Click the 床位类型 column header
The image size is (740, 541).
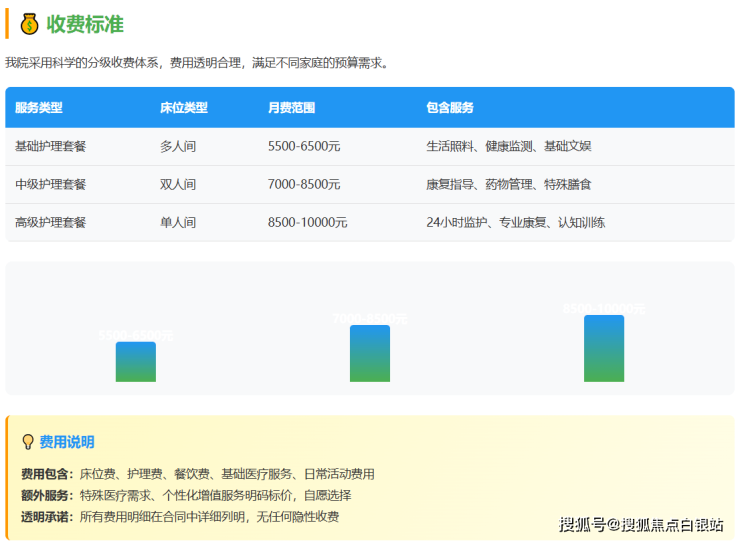coord(184,108)
